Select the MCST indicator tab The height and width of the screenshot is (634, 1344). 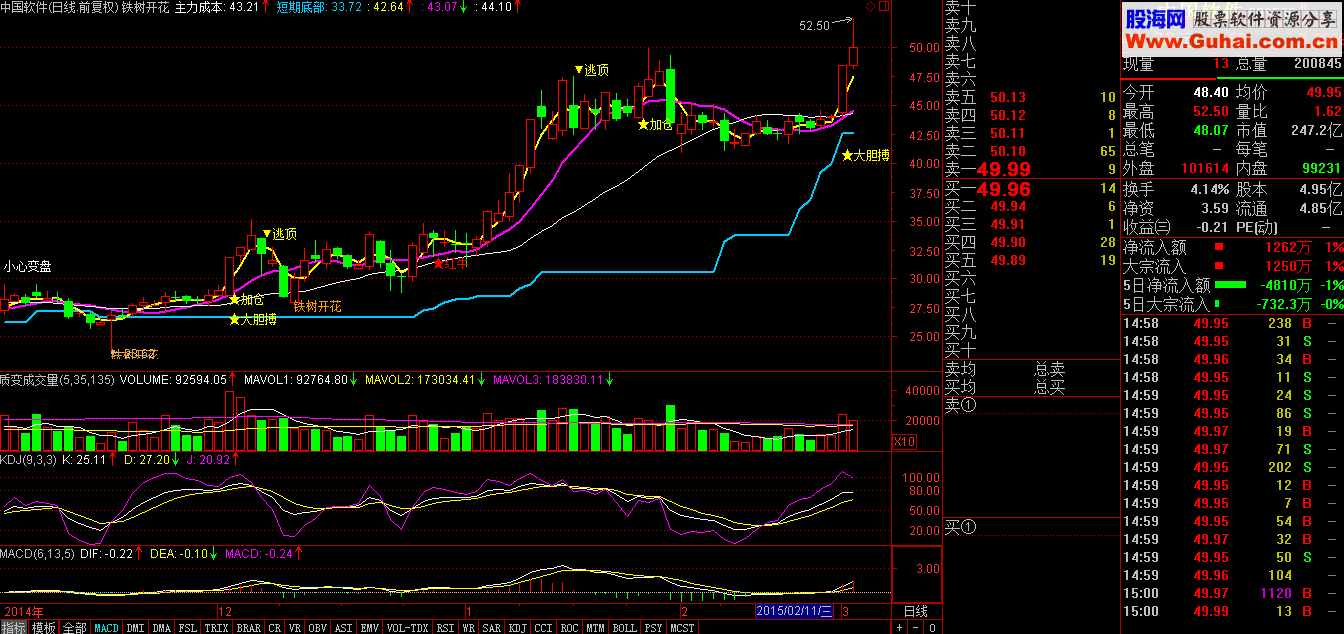click(683, 627)
